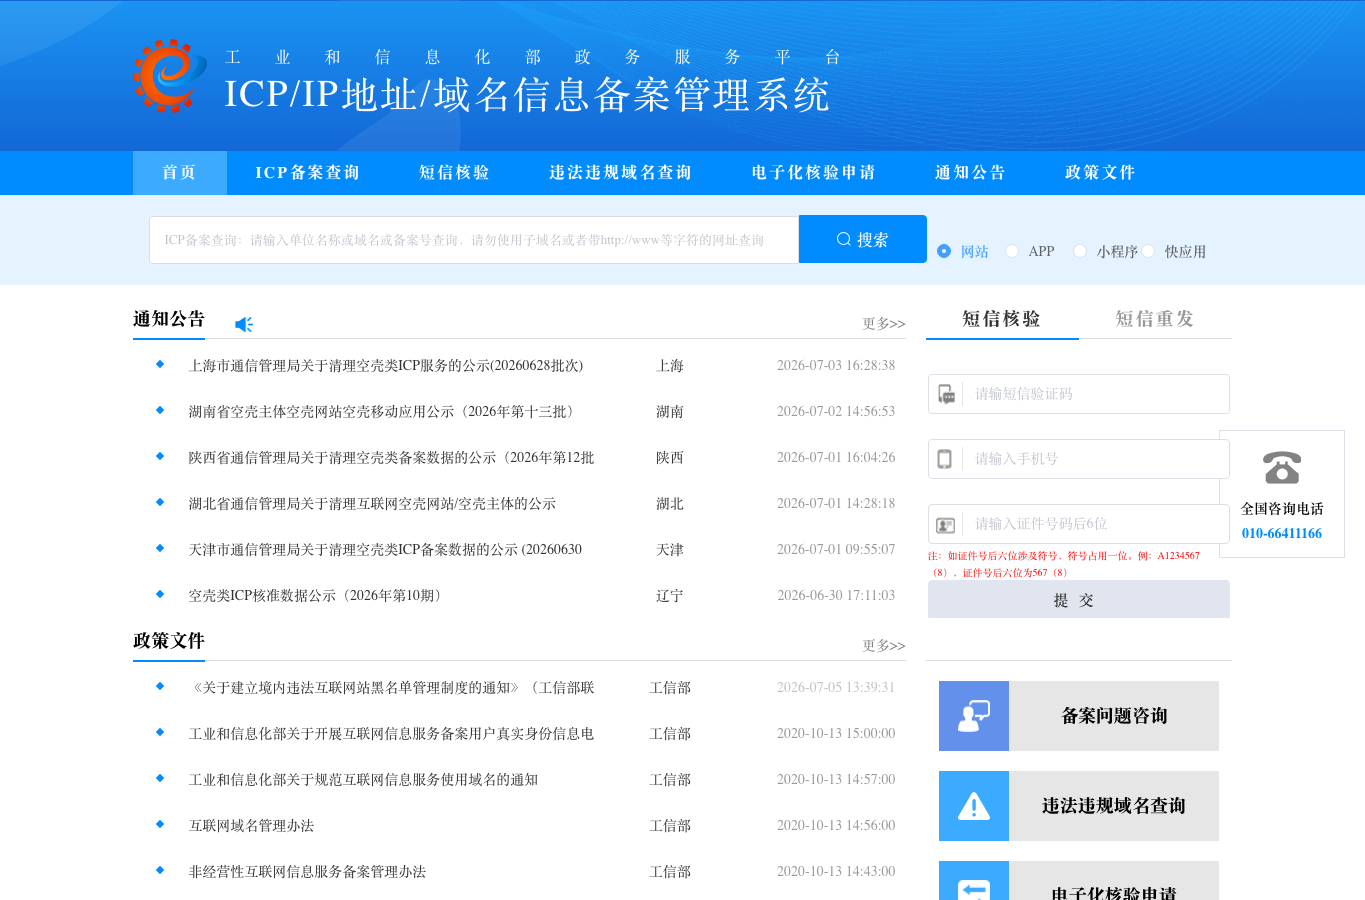Click the telephone hotline icon
This screenshot has width=1365, height=900.
pos(1282,468)
